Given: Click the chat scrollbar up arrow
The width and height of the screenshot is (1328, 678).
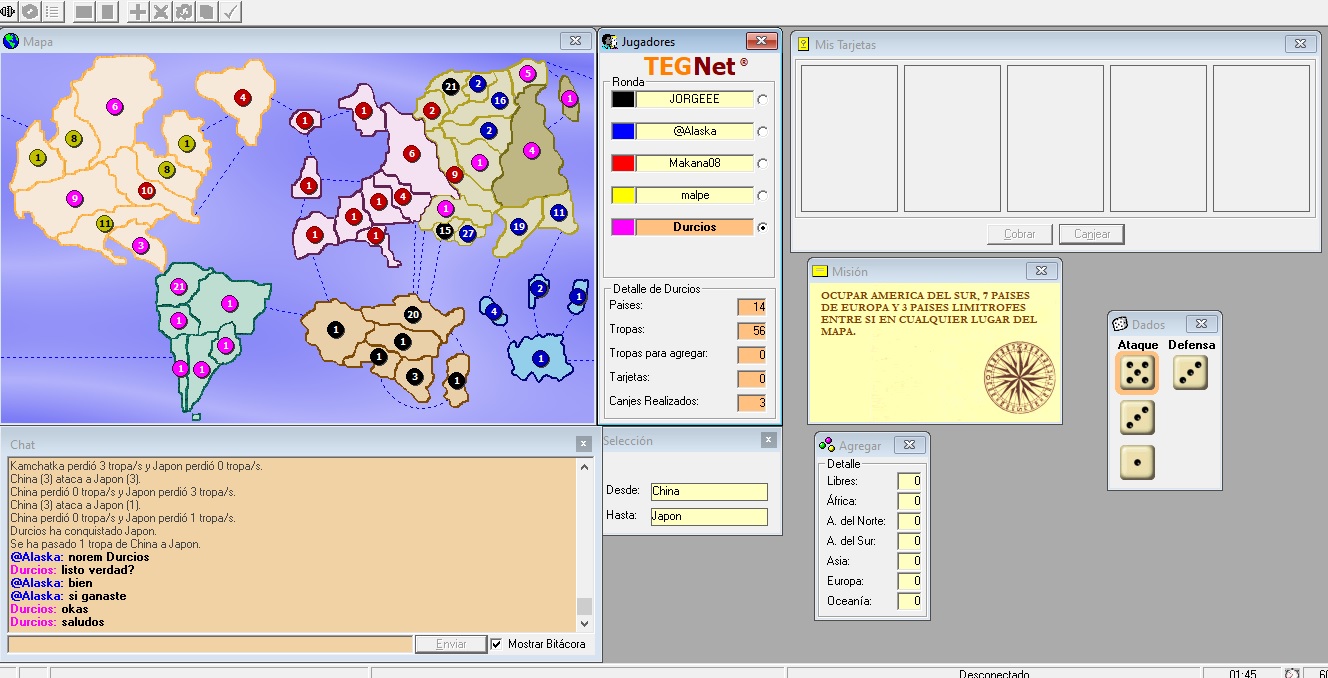Looking at the screenshot, I should (585, 466).
